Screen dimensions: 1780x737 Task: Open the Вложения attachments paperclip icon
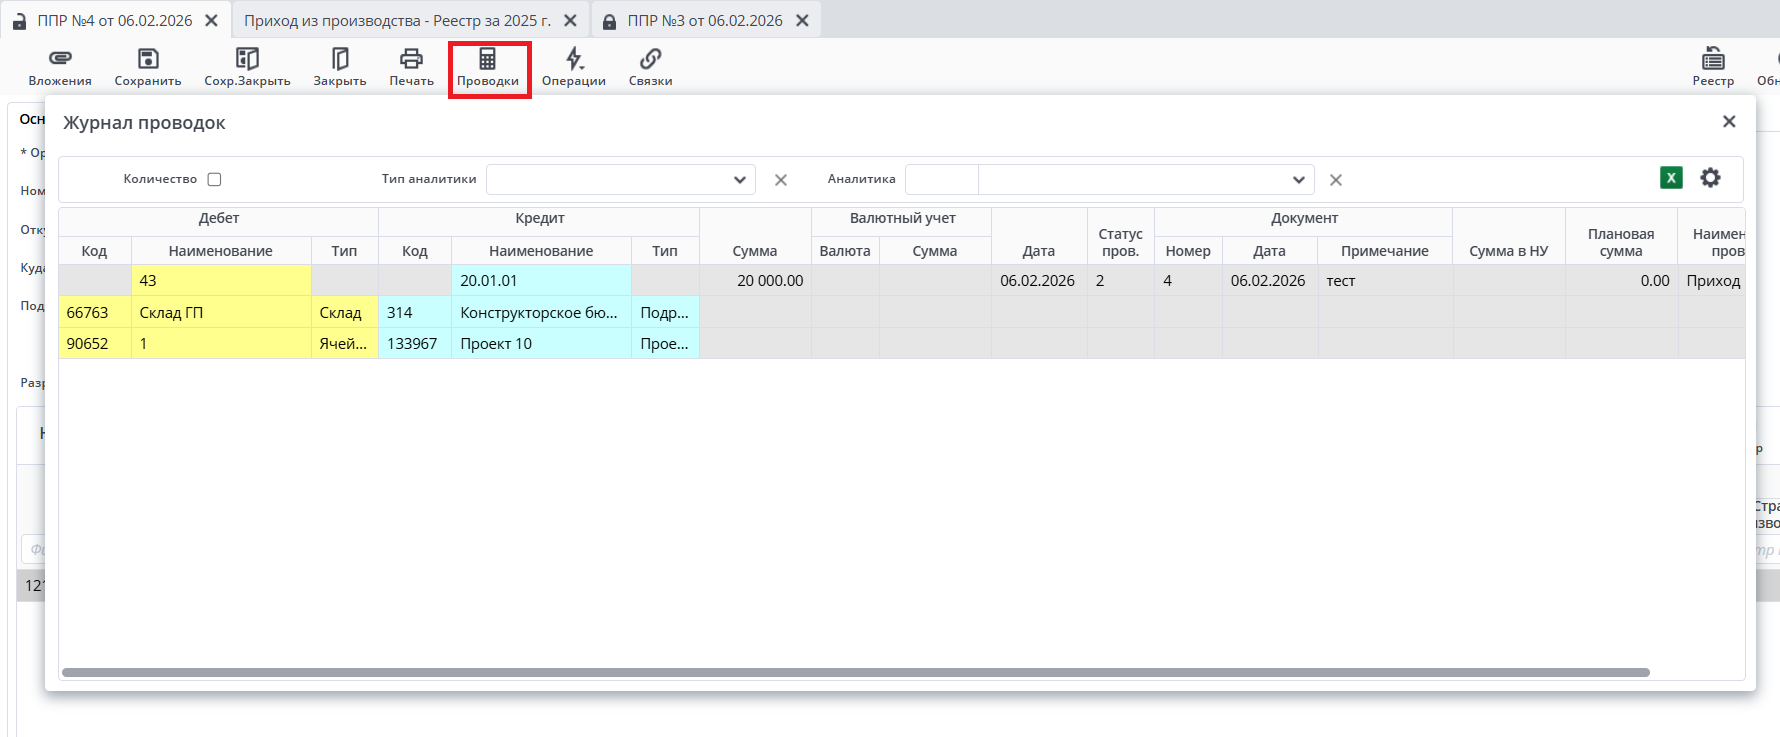click(60, 59)
